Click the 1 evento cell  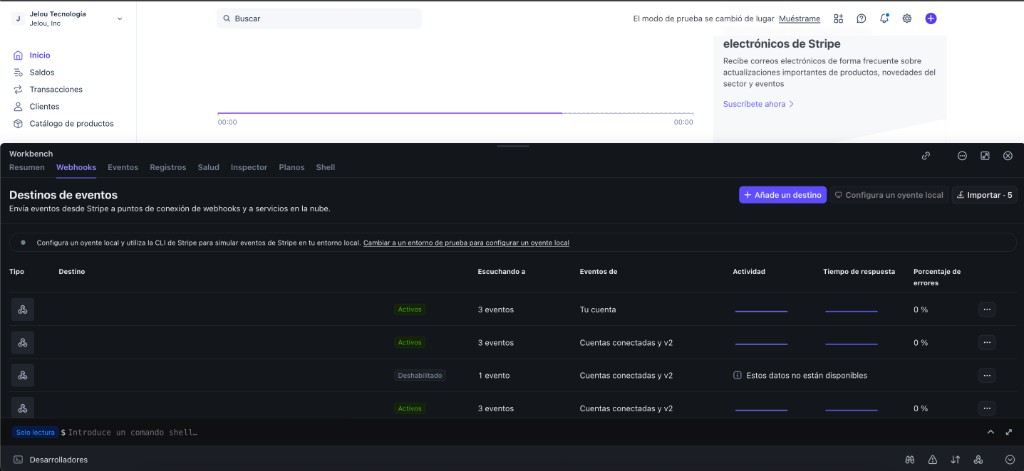click(x=494, y=376)
